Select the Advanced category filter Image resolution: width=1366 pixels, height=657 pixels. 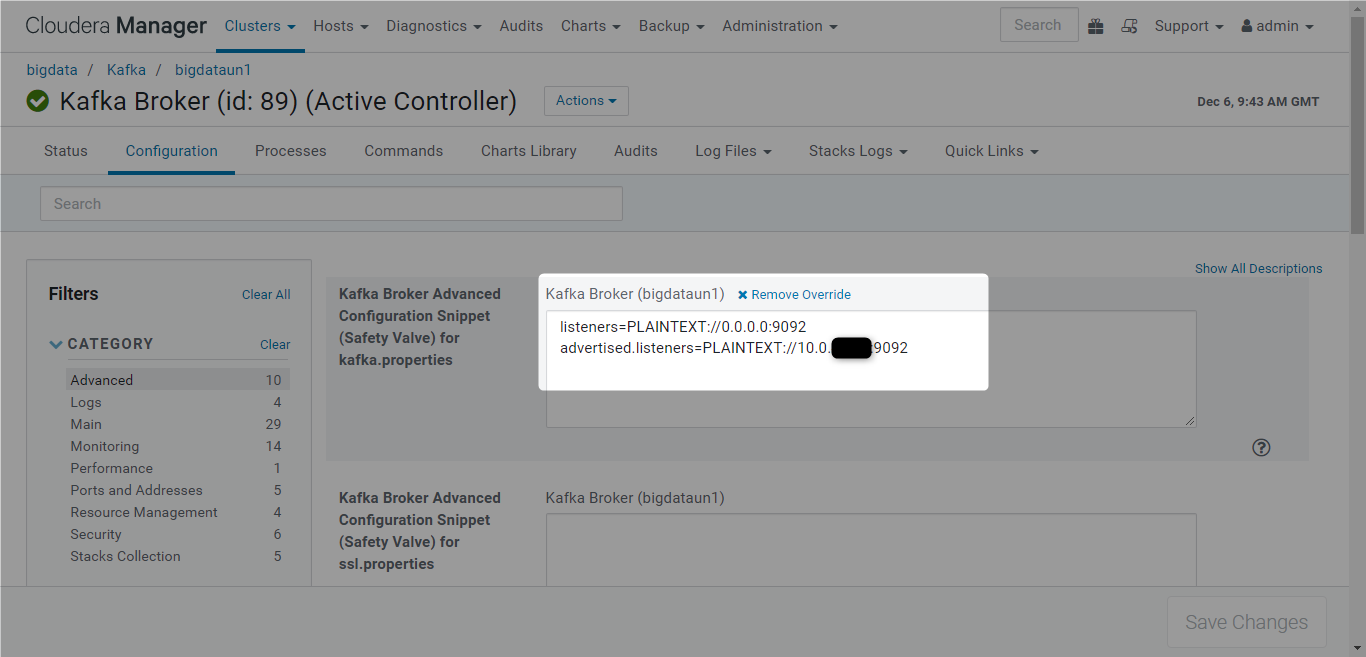coord(101,380)
